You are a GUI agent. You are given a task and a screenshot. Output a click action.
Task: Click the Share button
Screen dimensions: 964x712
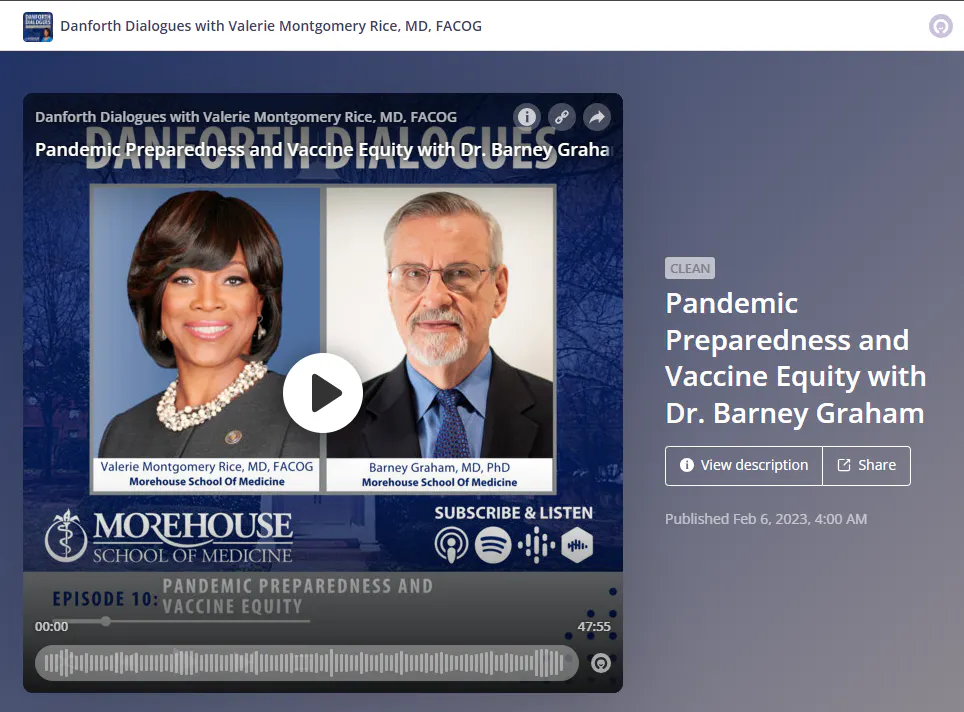(867, 465)
